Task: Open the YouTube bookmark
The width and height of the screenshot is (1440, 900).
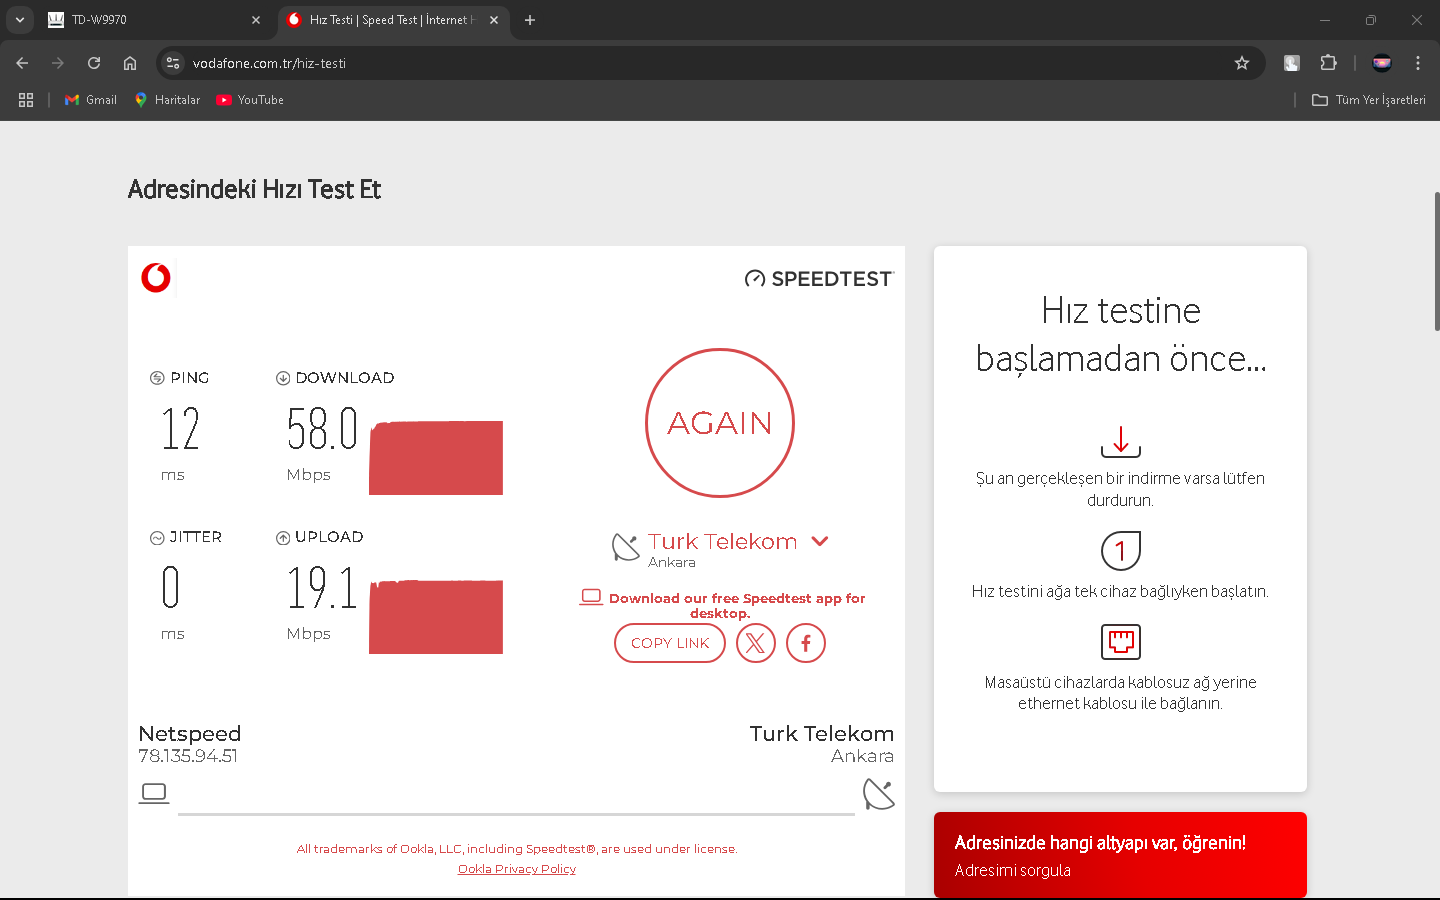Action: click(250, 100)
